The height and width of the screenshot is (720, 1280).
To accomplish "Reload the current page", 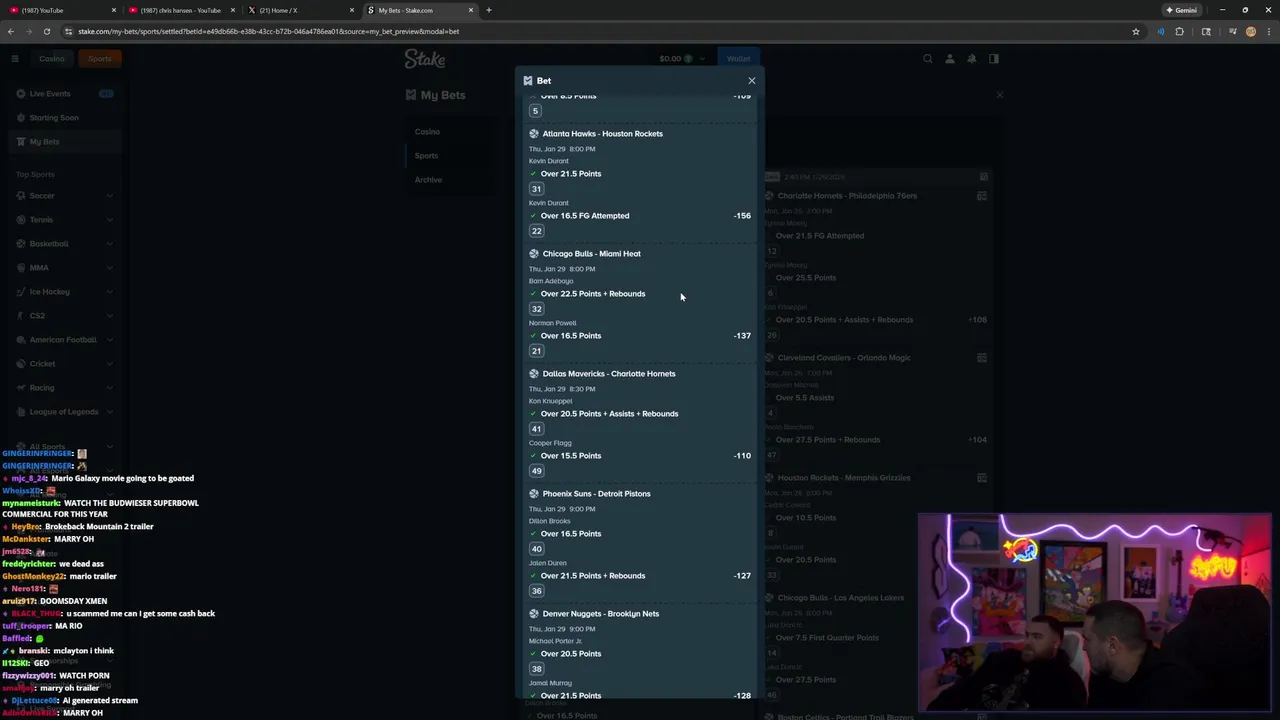I will click(47, 31).
